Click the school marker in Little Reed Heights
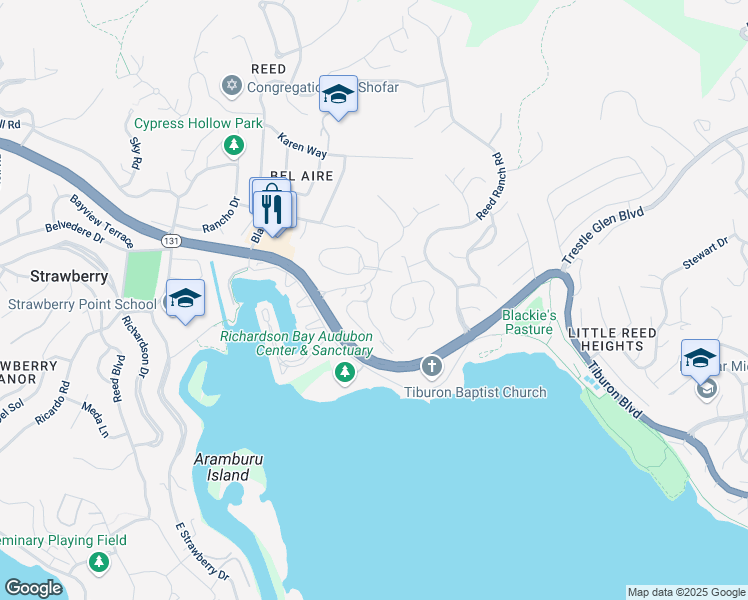The width and height of the screenshot is (748, 600). click(700, 361)
